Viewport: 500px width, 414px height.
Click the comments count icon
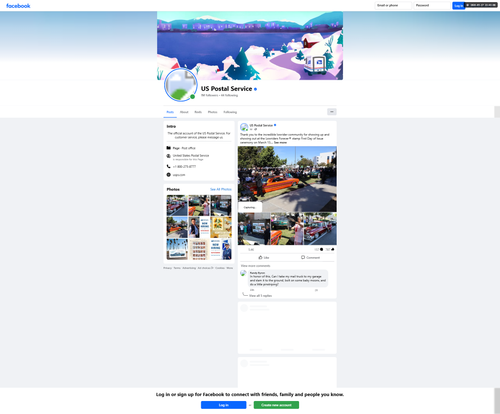(322, 249)
